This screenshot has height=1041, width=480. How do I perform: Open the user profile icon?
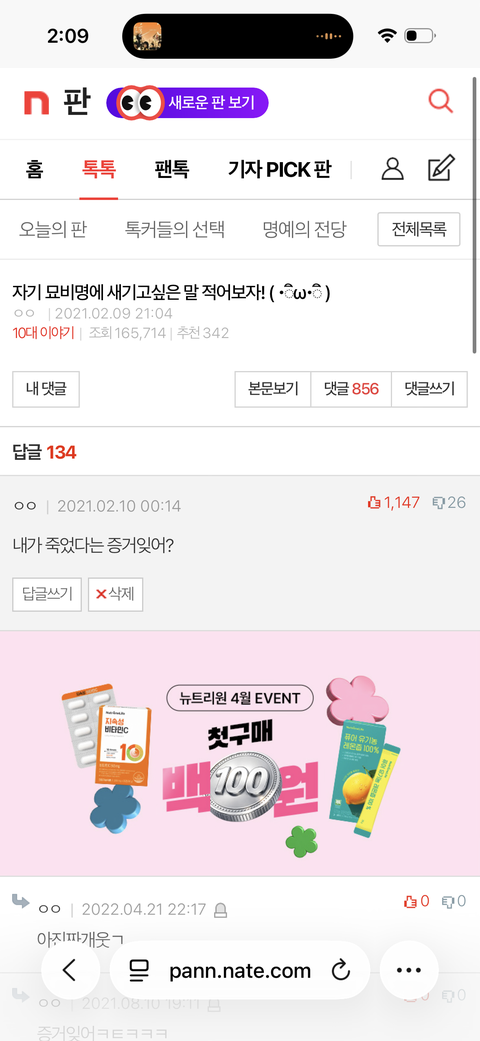tap(392, 169)
